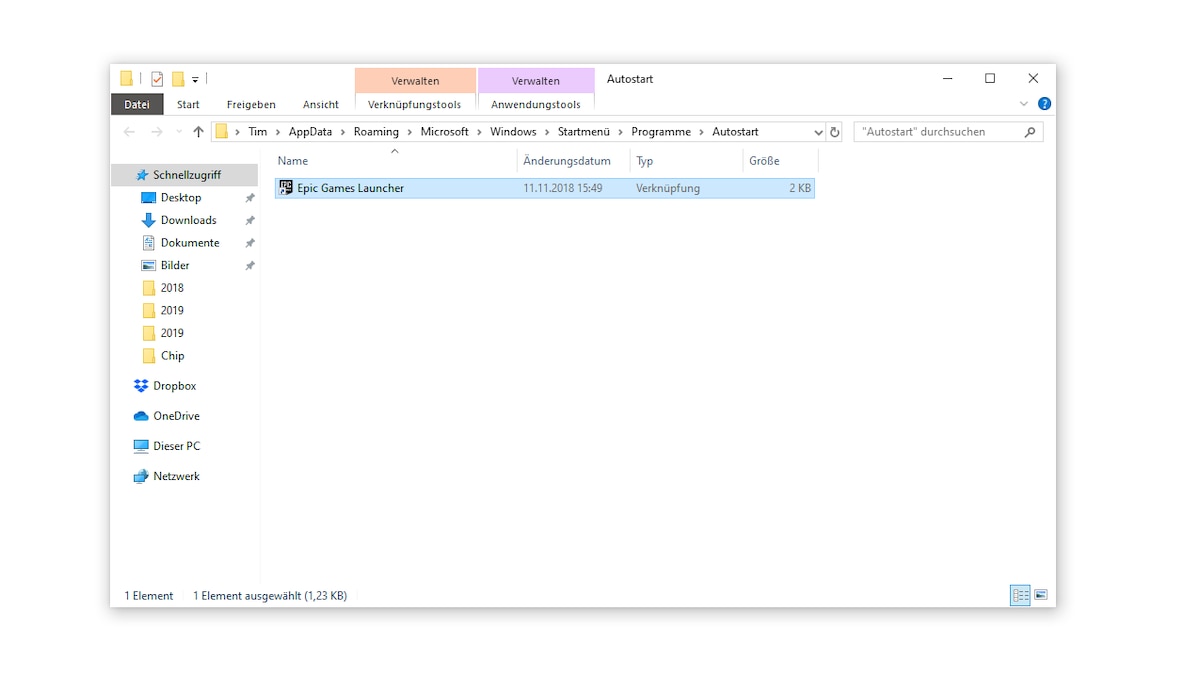Unpin Downloads from quick access
The height and width of the screenshot is (675, 1199).
(x=249, y=220)
